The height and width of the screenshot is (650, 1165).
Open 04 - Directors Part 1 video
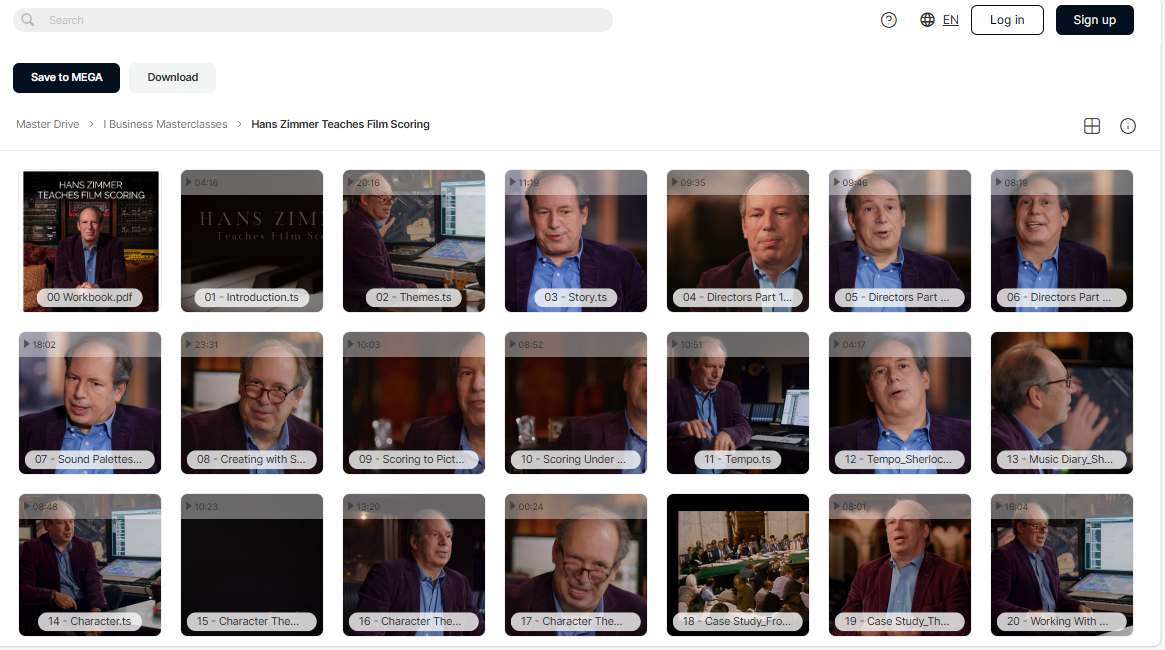[738, 241]
